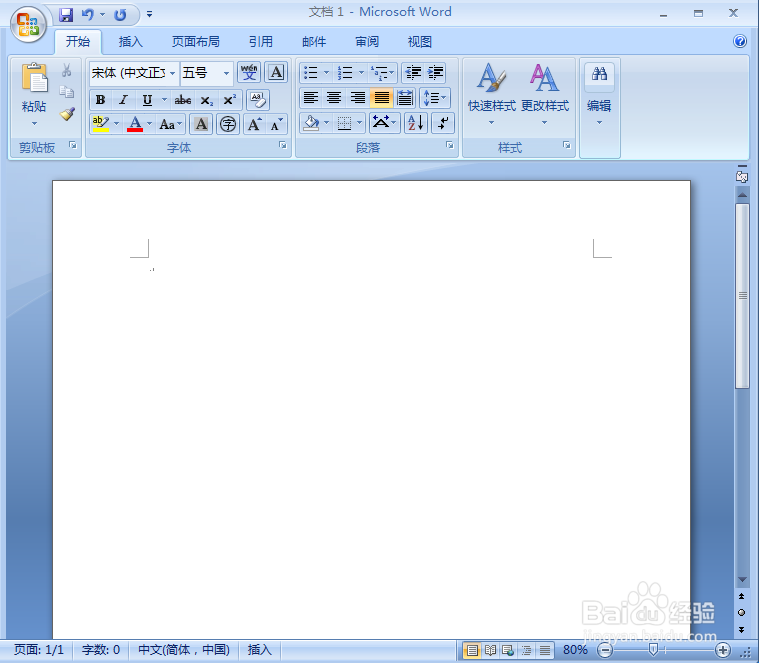Open line spacing dropdown
Screen dimensions: 759x663
pos(435,98)
